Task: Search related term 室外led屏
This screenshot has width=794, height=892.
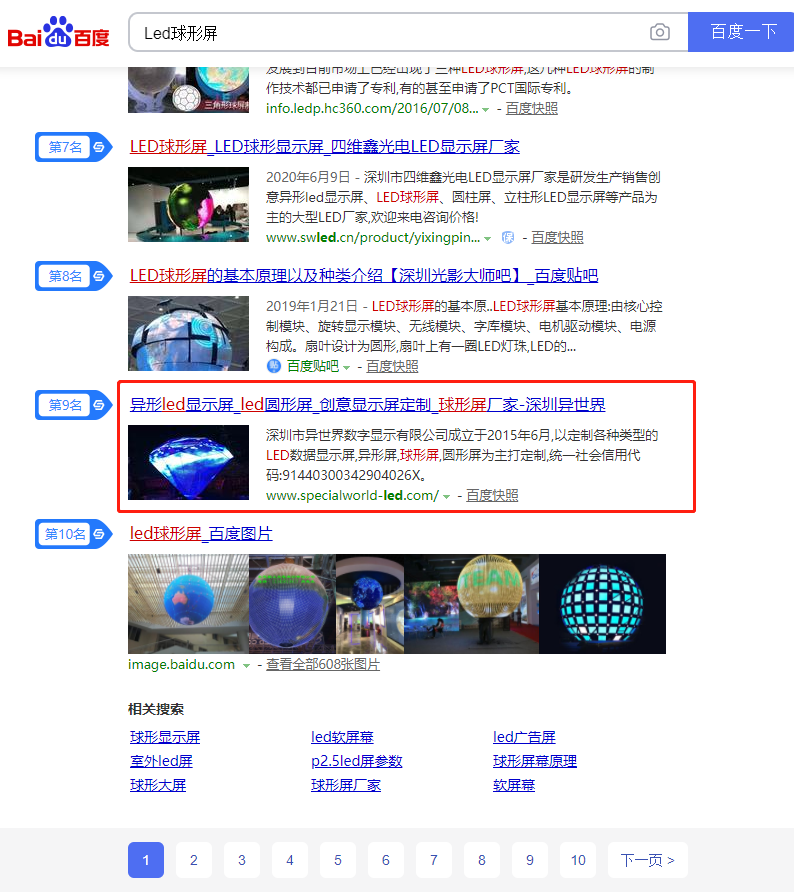Action: (x=162, y=761)
